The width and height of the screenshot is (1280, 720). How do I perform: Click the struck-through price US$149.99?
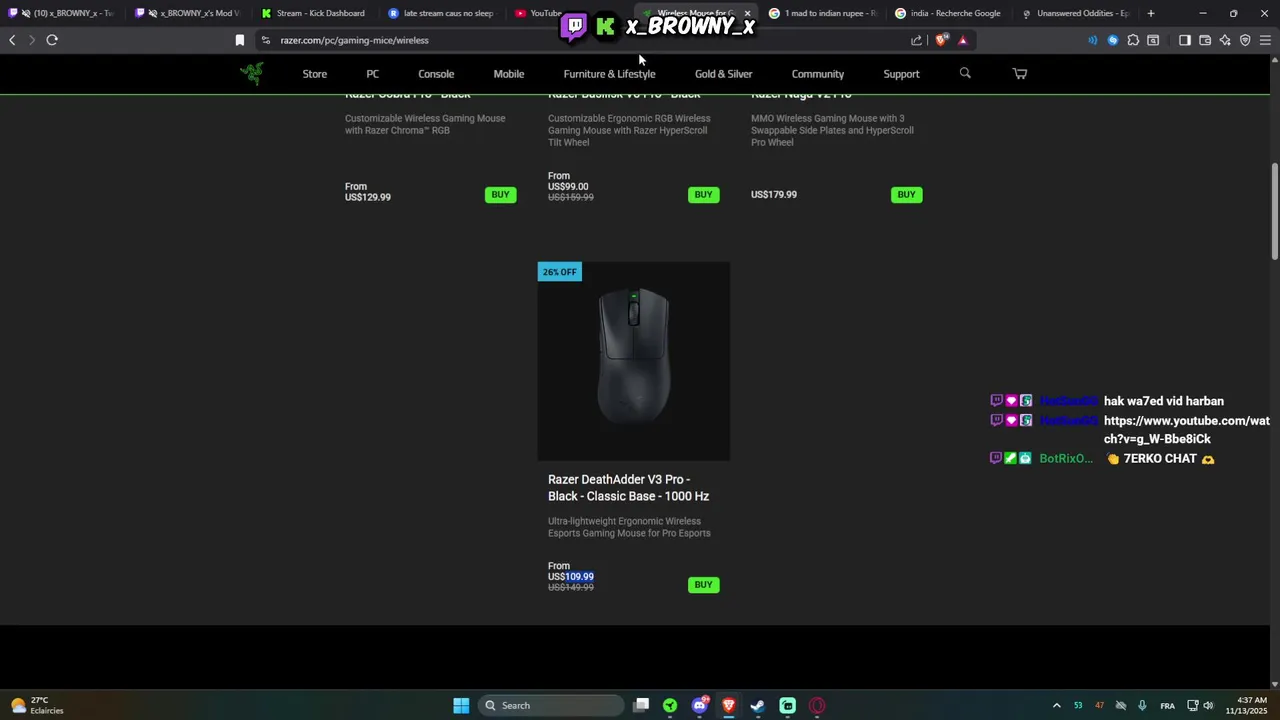571,587
